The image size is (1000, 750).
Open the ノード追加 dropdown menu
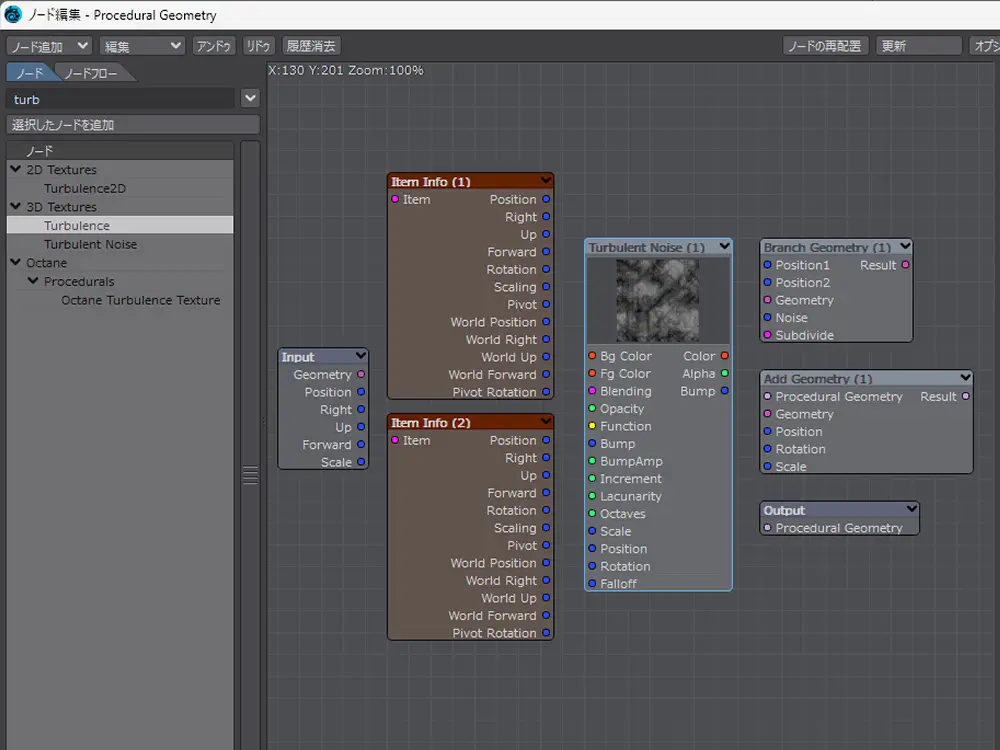(x=49, y=46)
